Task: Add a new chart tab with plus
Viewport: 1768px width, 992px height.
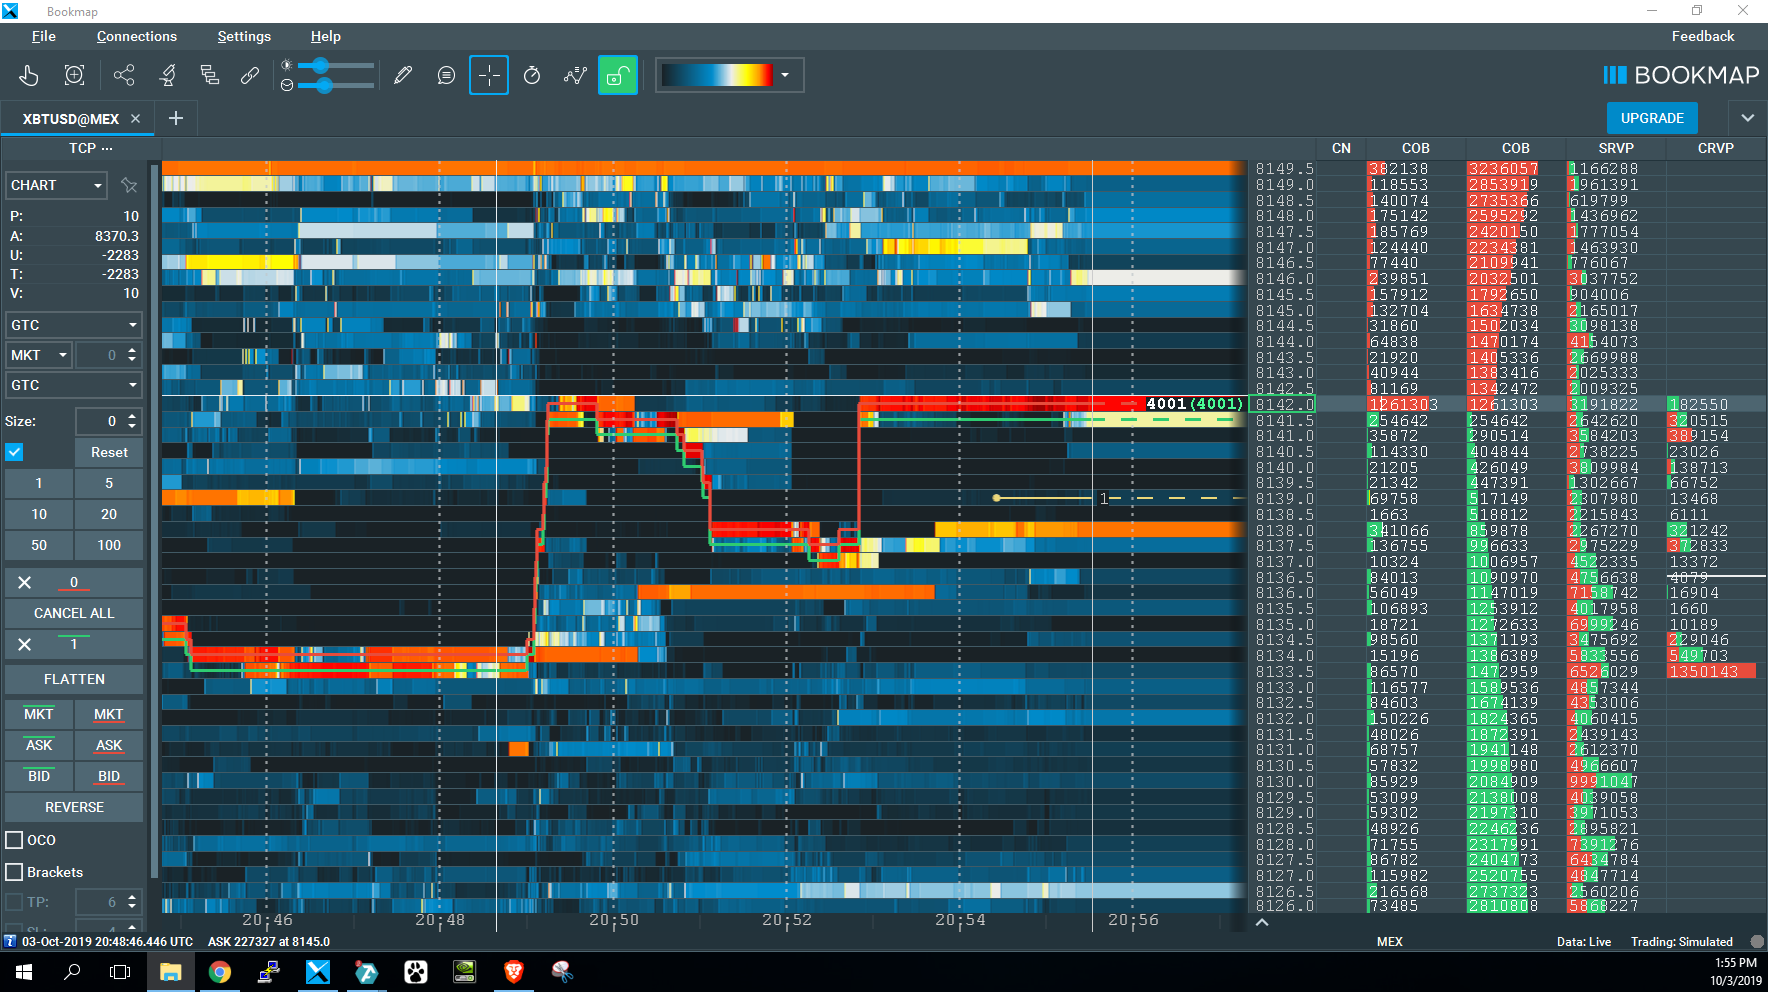Action: click(x=176, y=118)
